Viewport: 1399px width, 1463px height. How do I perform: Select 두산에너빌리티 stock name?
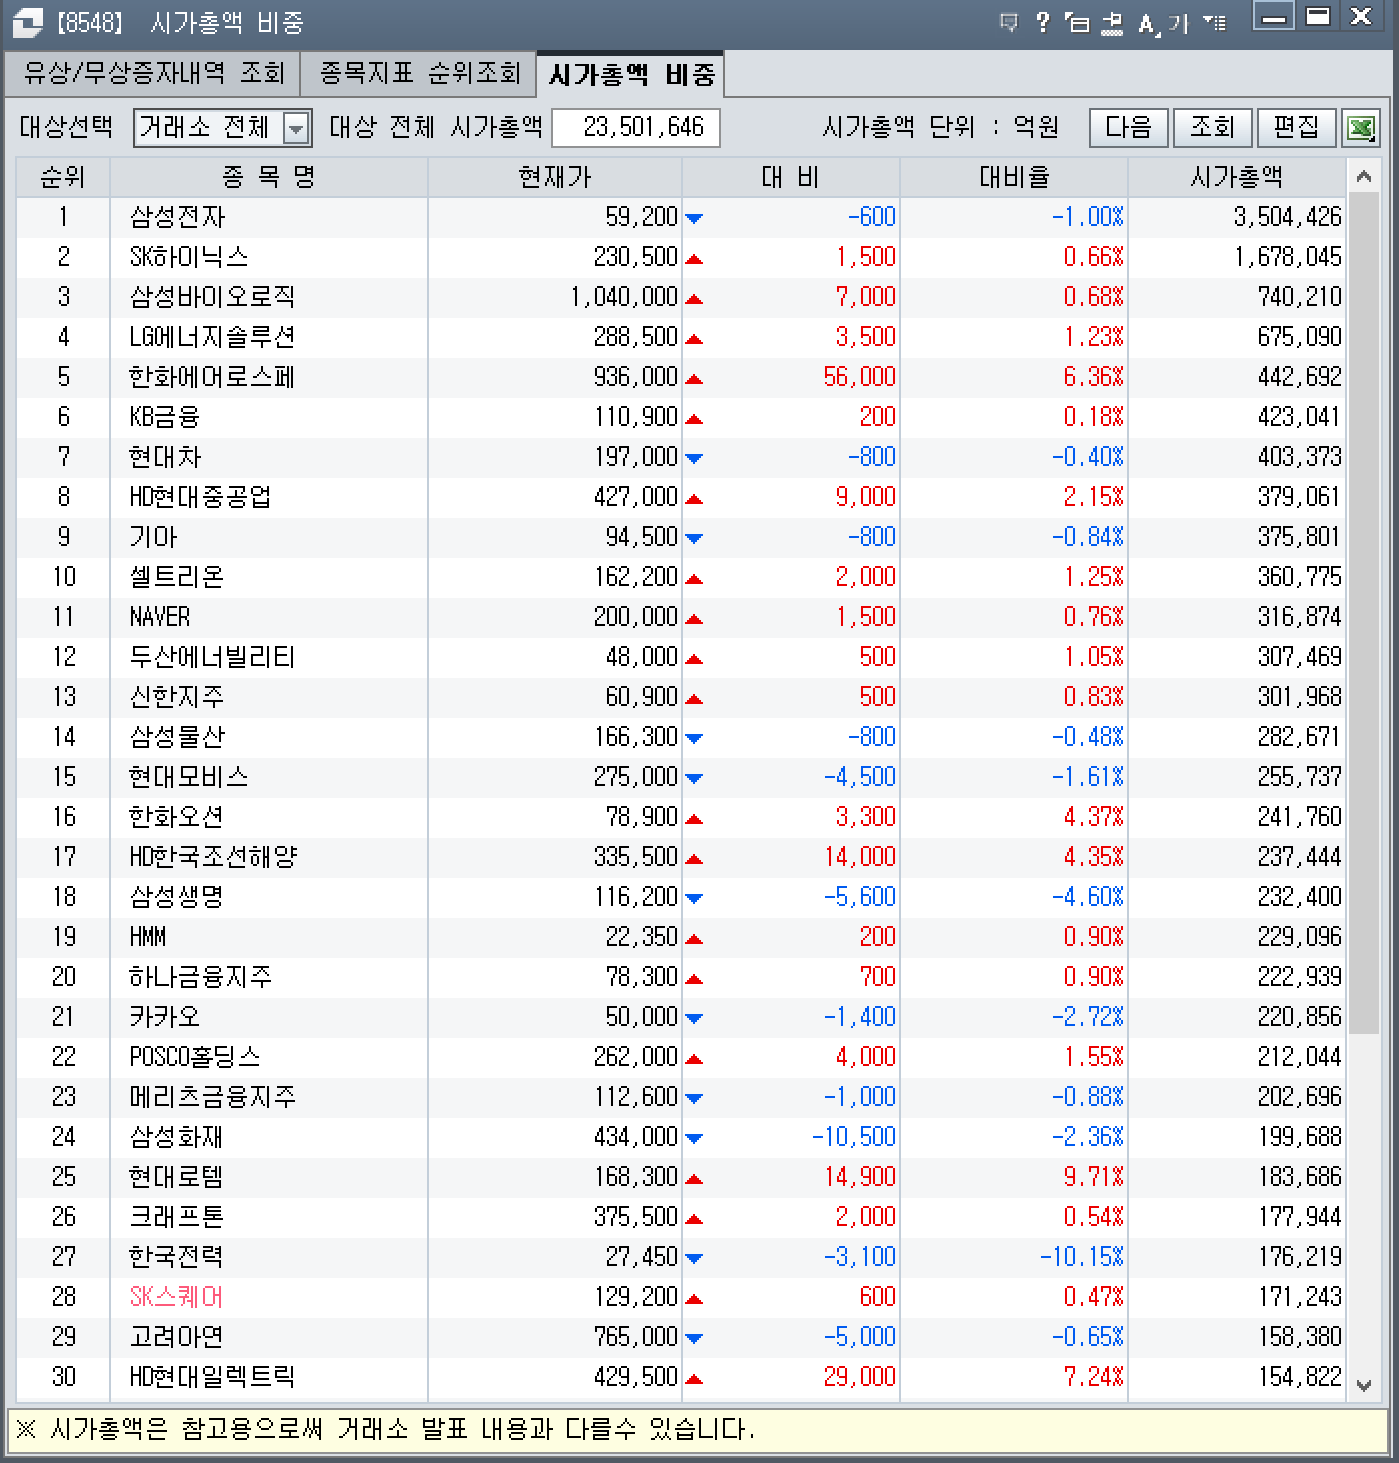pyautogui.click(x=212, y=657)
